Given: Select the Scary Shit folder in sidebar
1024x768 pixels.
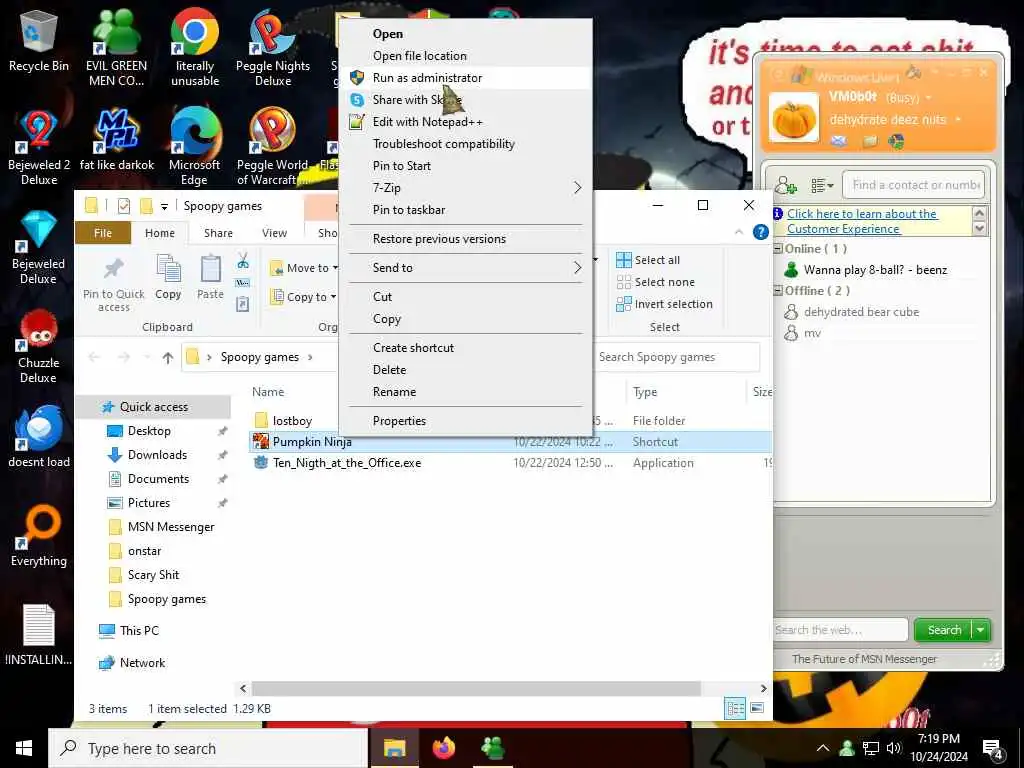Looking at the screenshot, I should coord(153,575).
